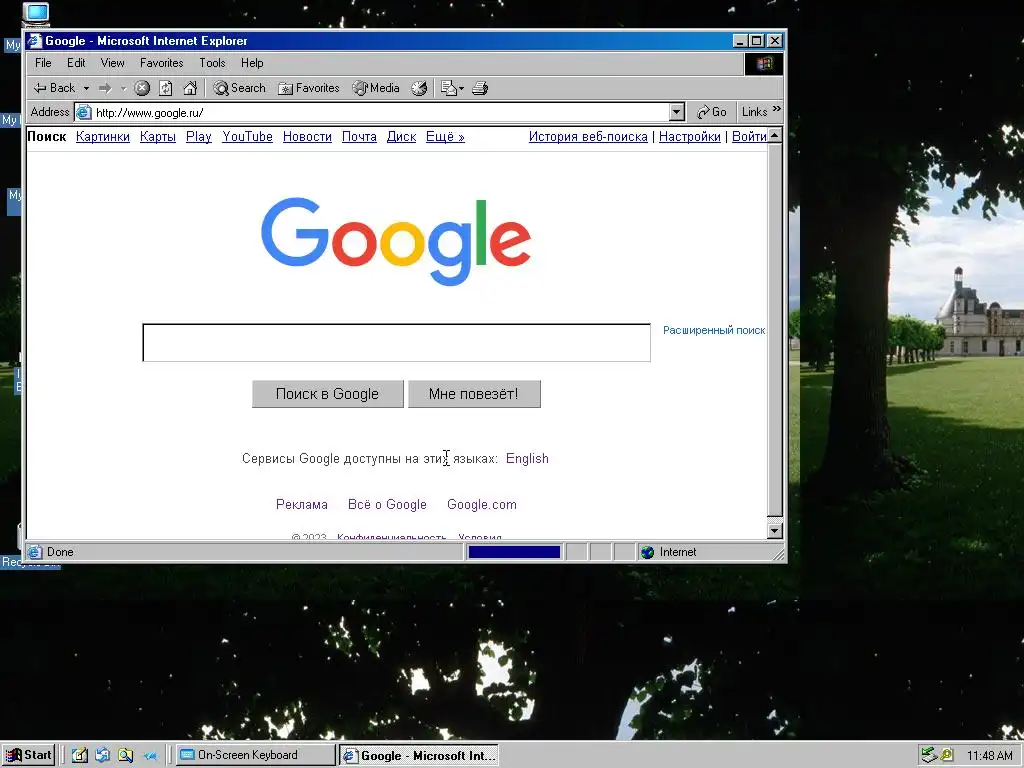Click the Поиск в Google button
The image size is (1024, 768).
click(x=327, y=394)
